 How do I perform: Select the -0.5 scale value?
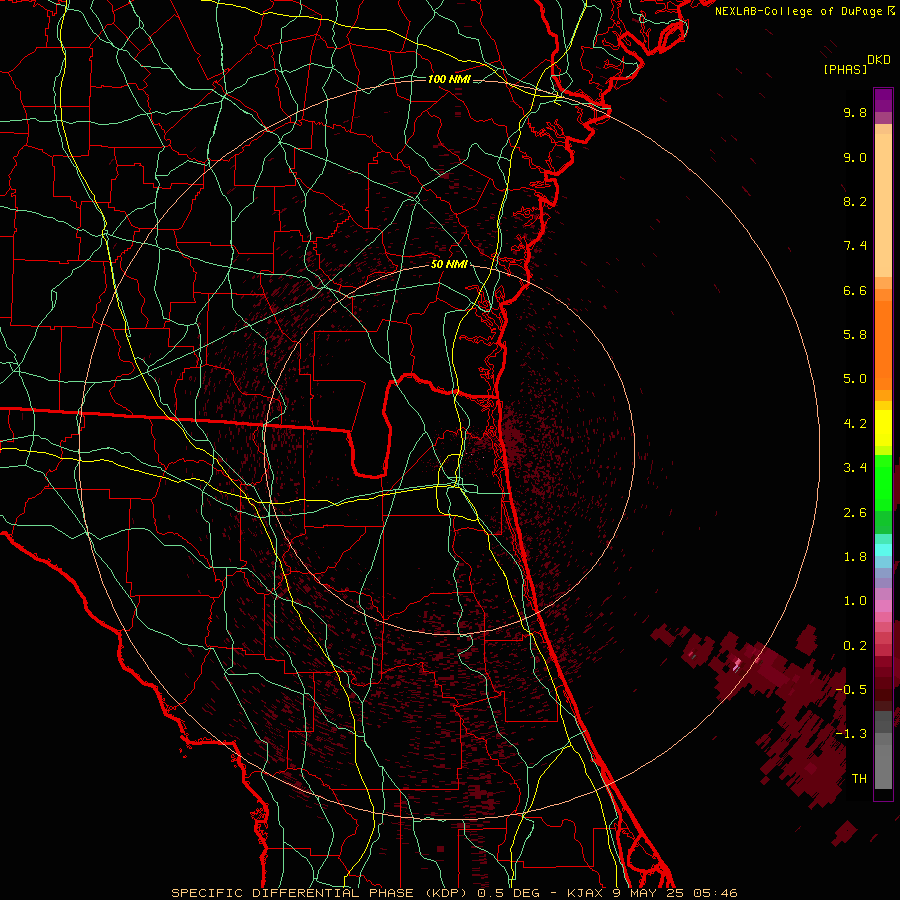851,690
